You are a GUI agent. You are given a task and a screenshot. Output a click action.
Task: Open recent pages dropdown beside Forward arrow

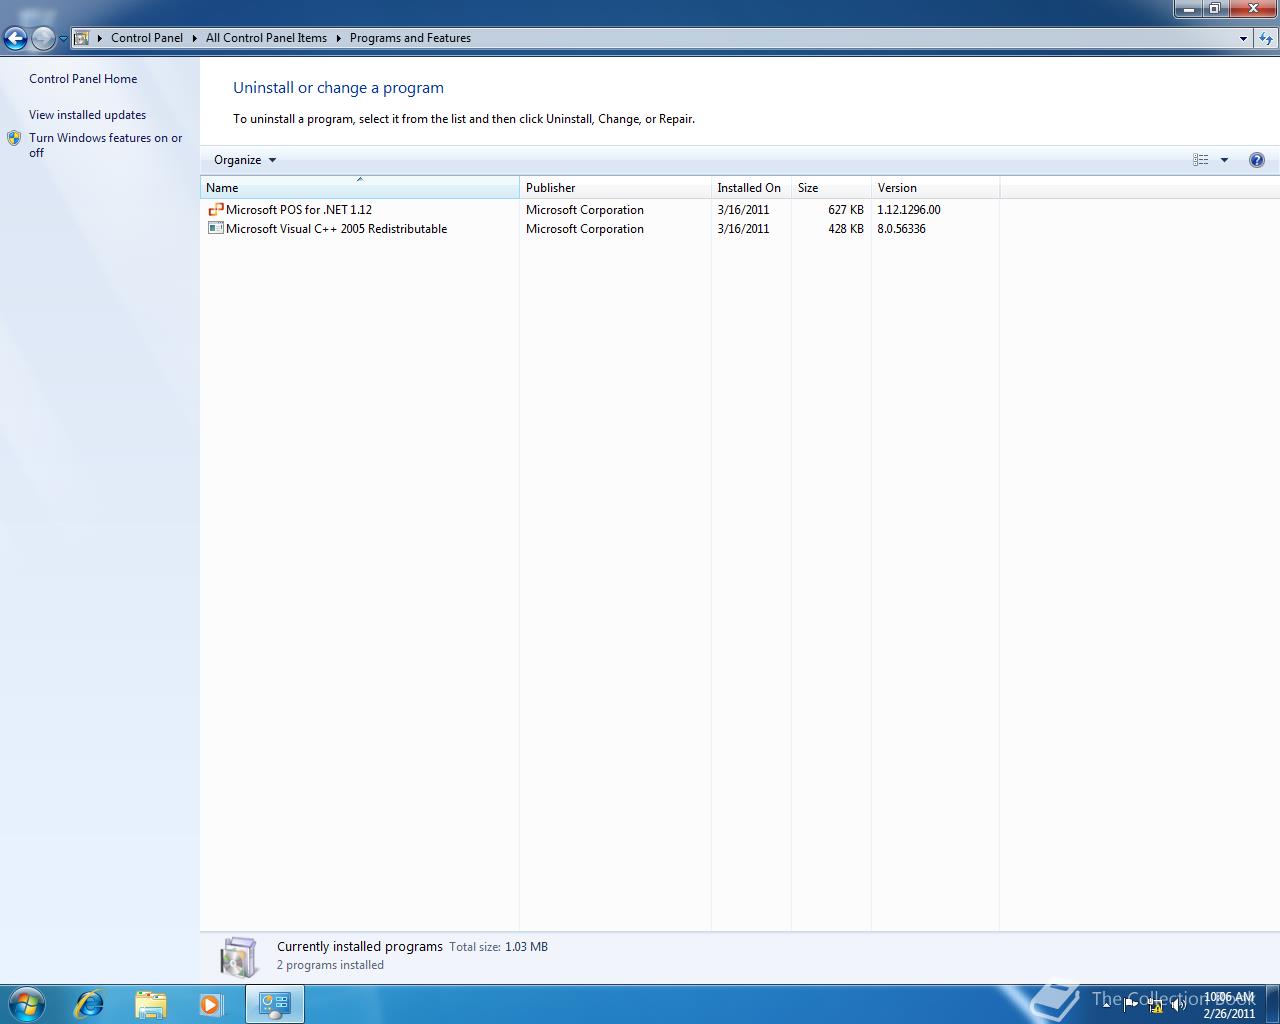point(63,39)
